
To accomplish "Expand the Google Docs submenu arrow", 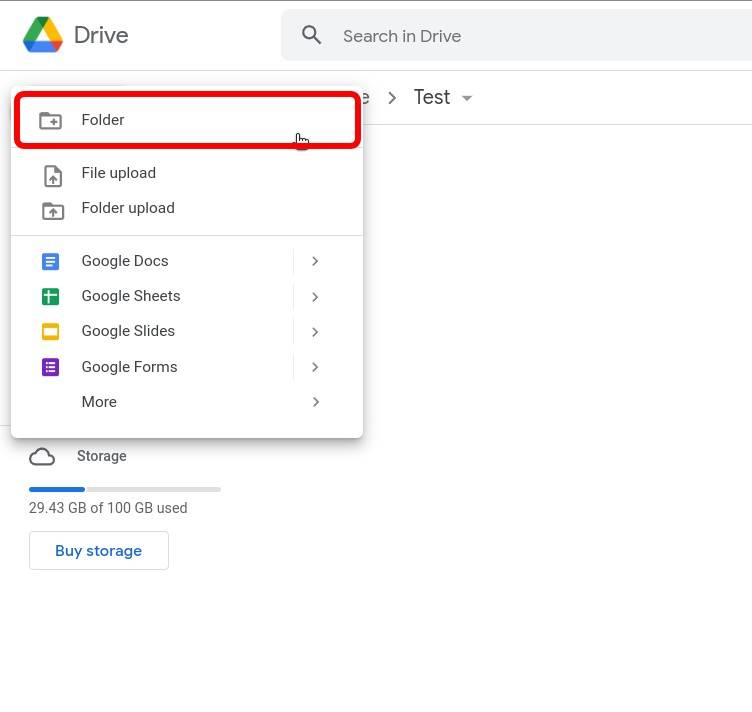I will (315, 261).
